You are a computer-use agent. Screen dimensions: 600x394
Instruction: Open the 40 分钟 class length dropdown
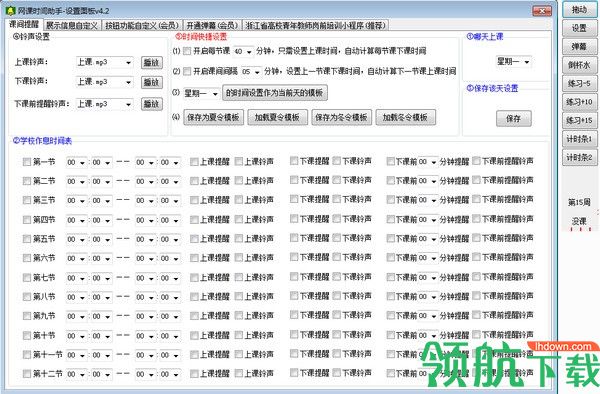tap(243, 51)
